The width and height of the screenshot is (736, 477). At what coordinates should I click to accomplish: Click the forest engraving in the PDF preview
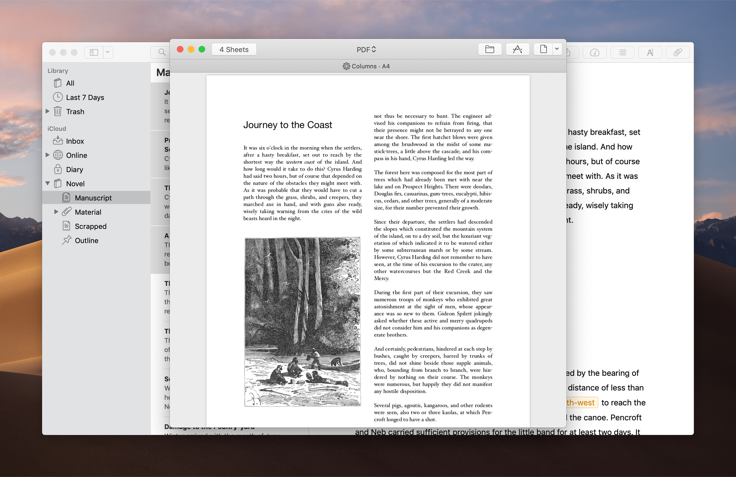click(x=303, y=322)
